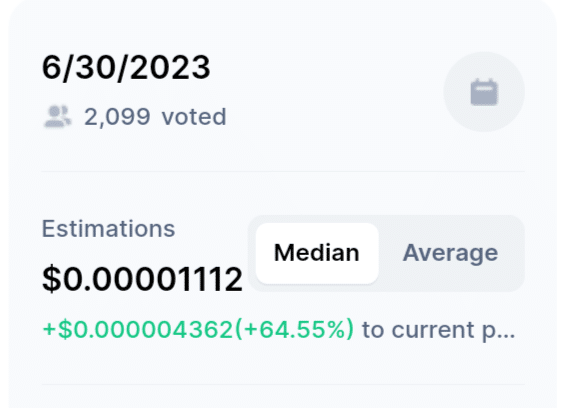Click the green (+64.55%) percentage
565x408 pixels.
(x=294, y=329)
